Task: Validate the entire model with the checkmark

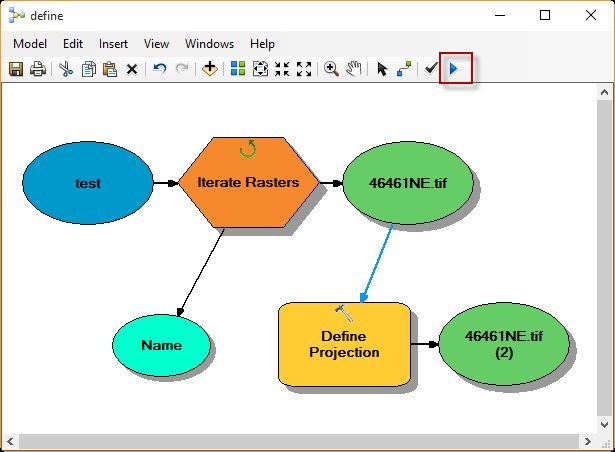Action: pyautogui.click(x=431, y=69)
